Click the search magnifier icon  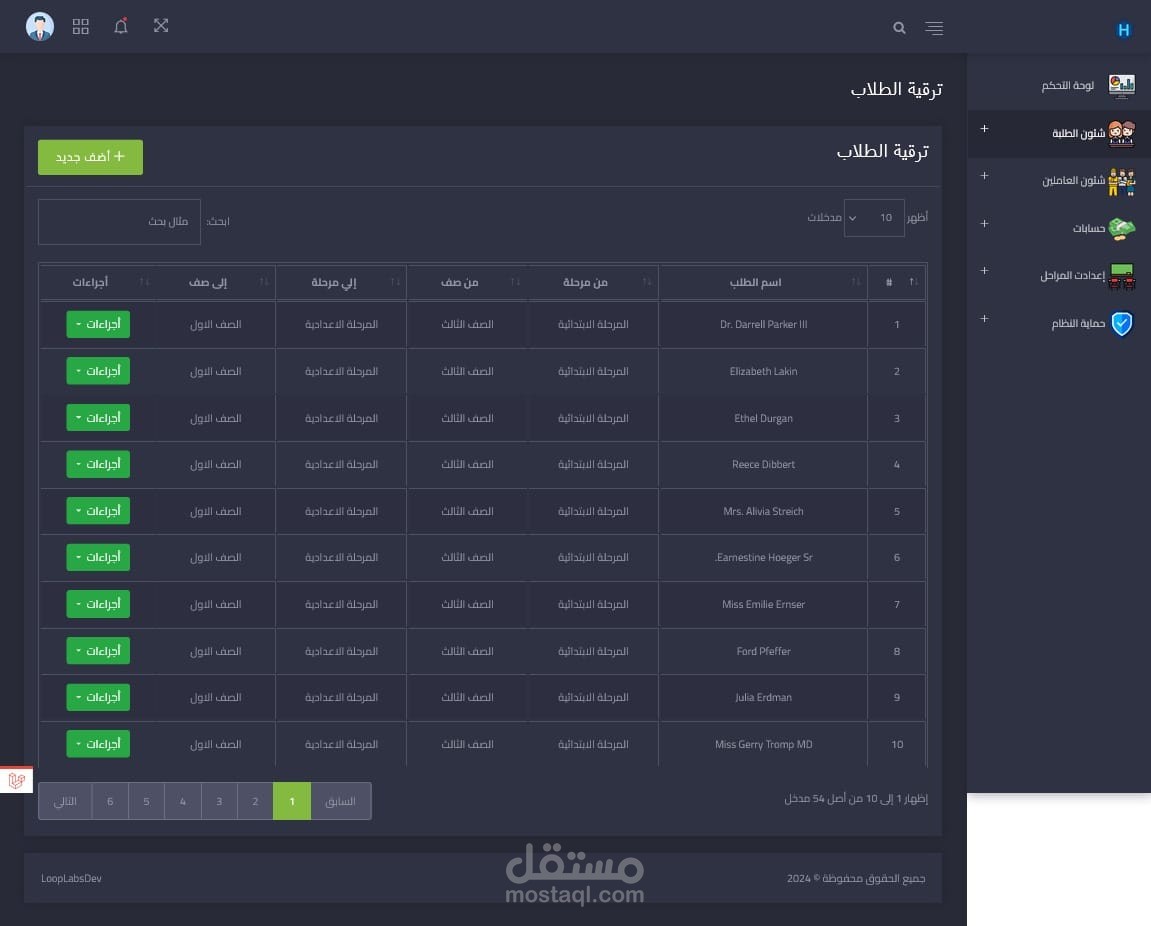(x=899, y=28)
